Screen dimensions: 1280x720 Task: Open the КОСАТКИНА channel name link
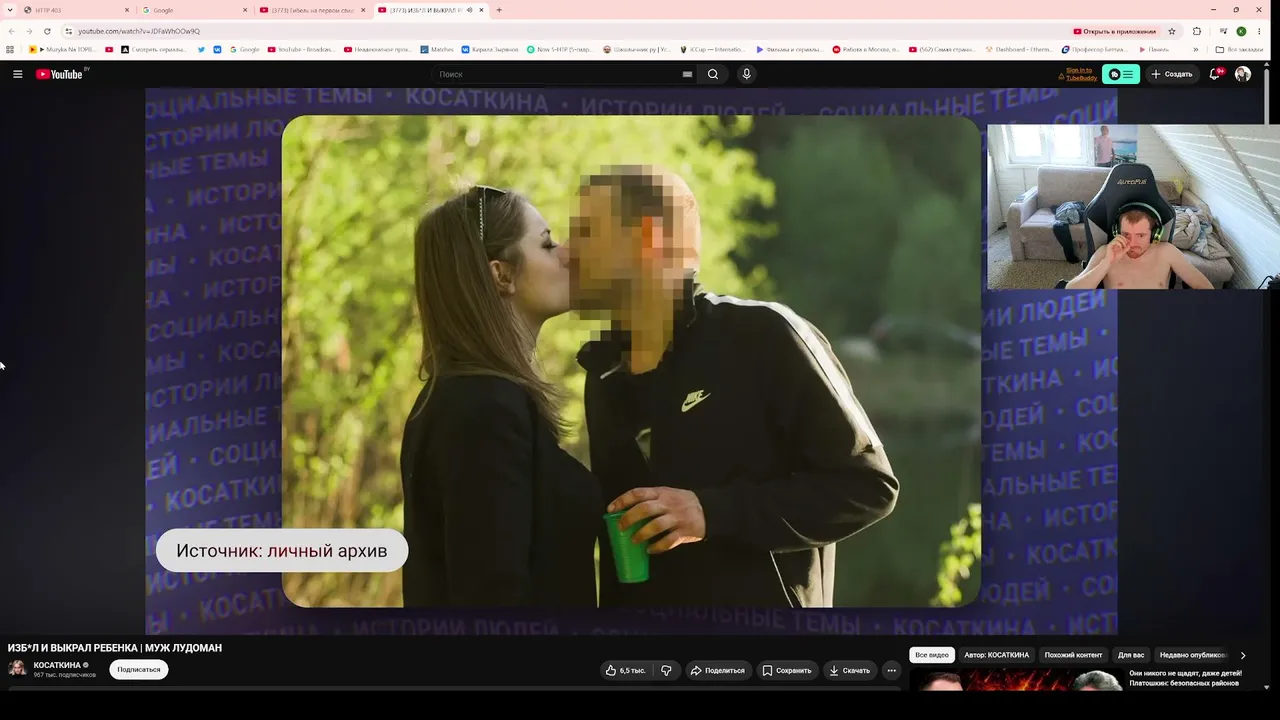coord(57,665)
